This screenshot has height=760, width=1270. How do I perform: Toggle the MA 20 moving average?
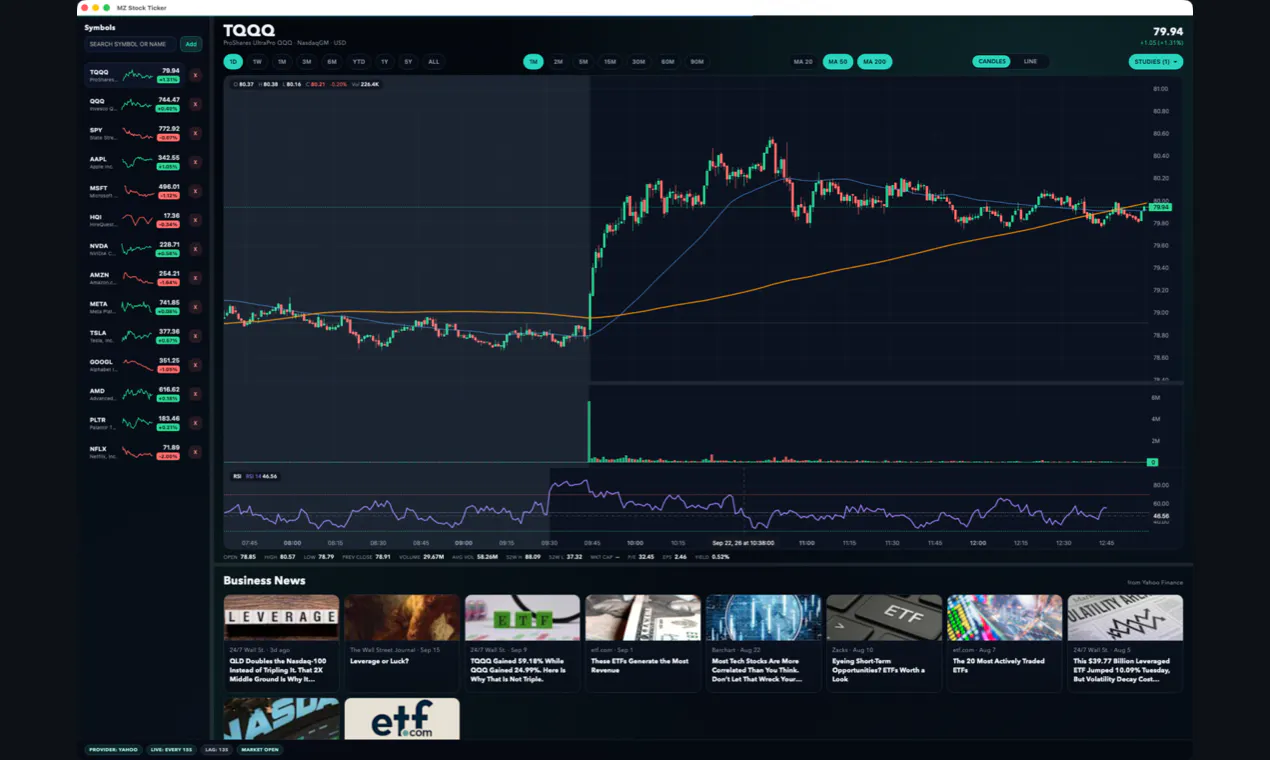coord(803,62)
